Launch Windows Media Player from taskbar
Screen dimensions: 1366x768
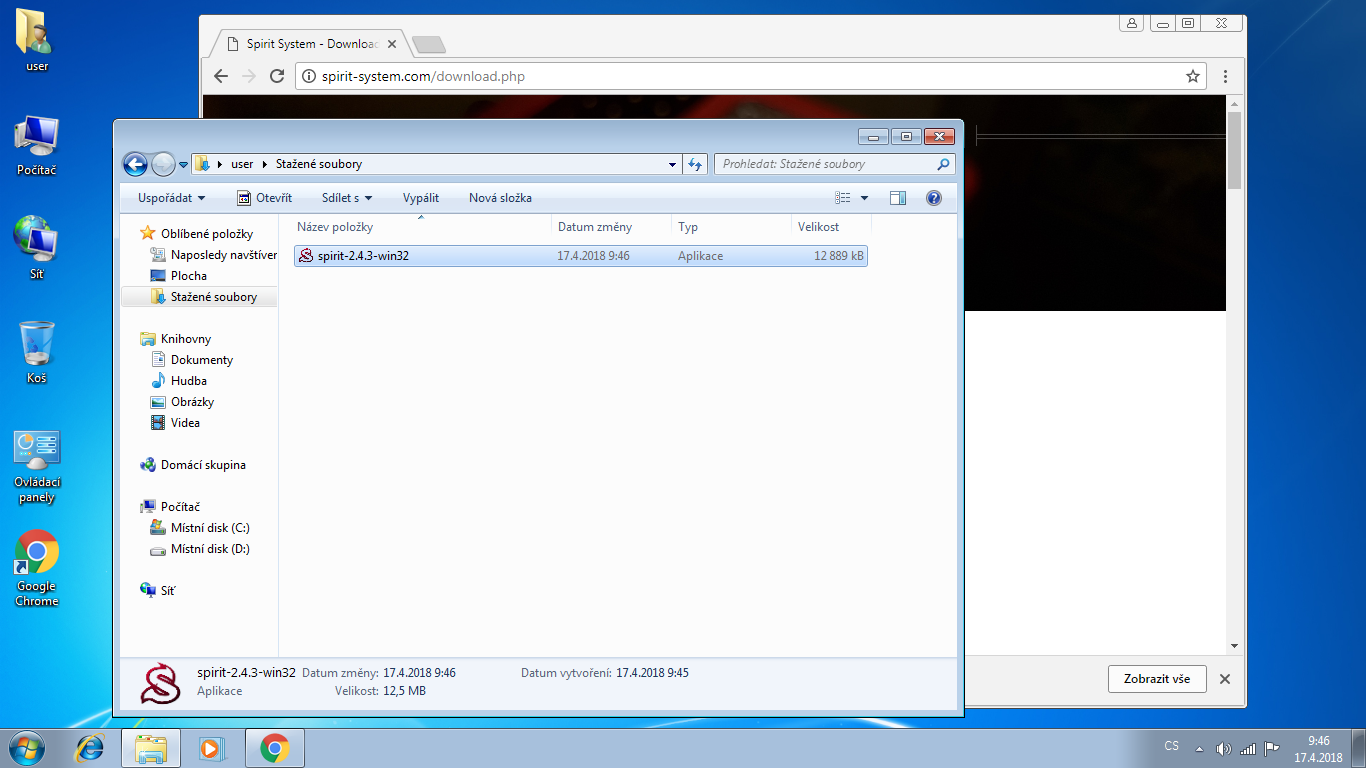point(211,747)
